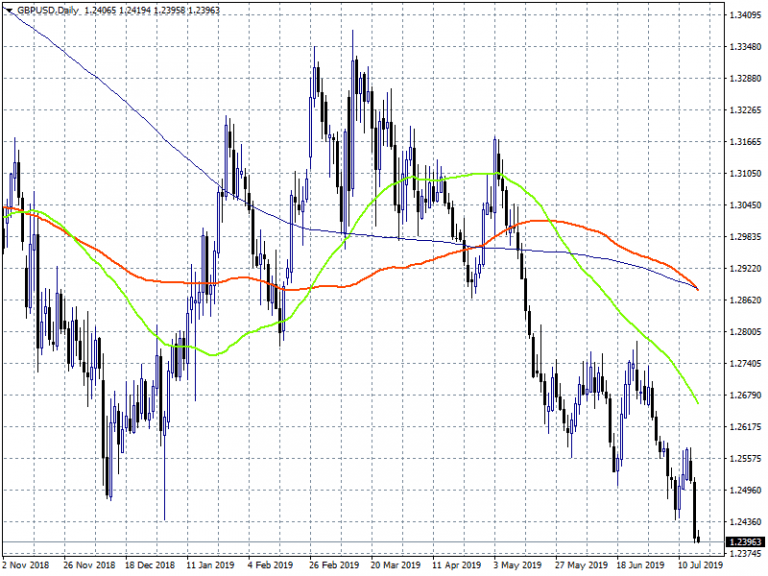Click the 26 Feb 2019 date label
The width and height of the screenshot is (768, 576).
point(334,564)
